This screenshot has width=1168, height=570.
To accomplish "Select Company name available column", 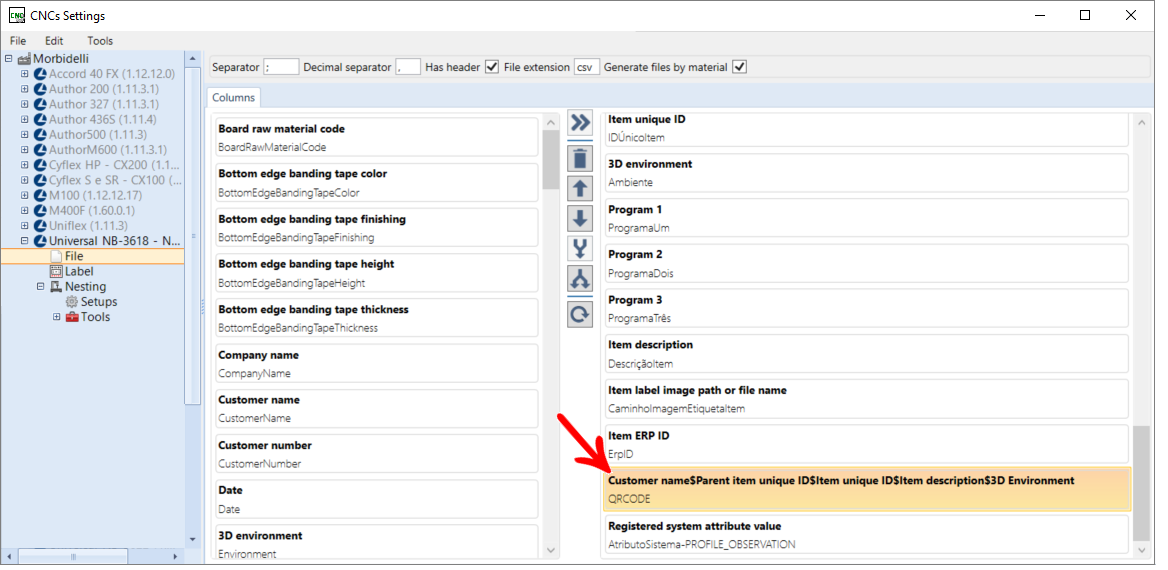I will [x=376, y=364].
